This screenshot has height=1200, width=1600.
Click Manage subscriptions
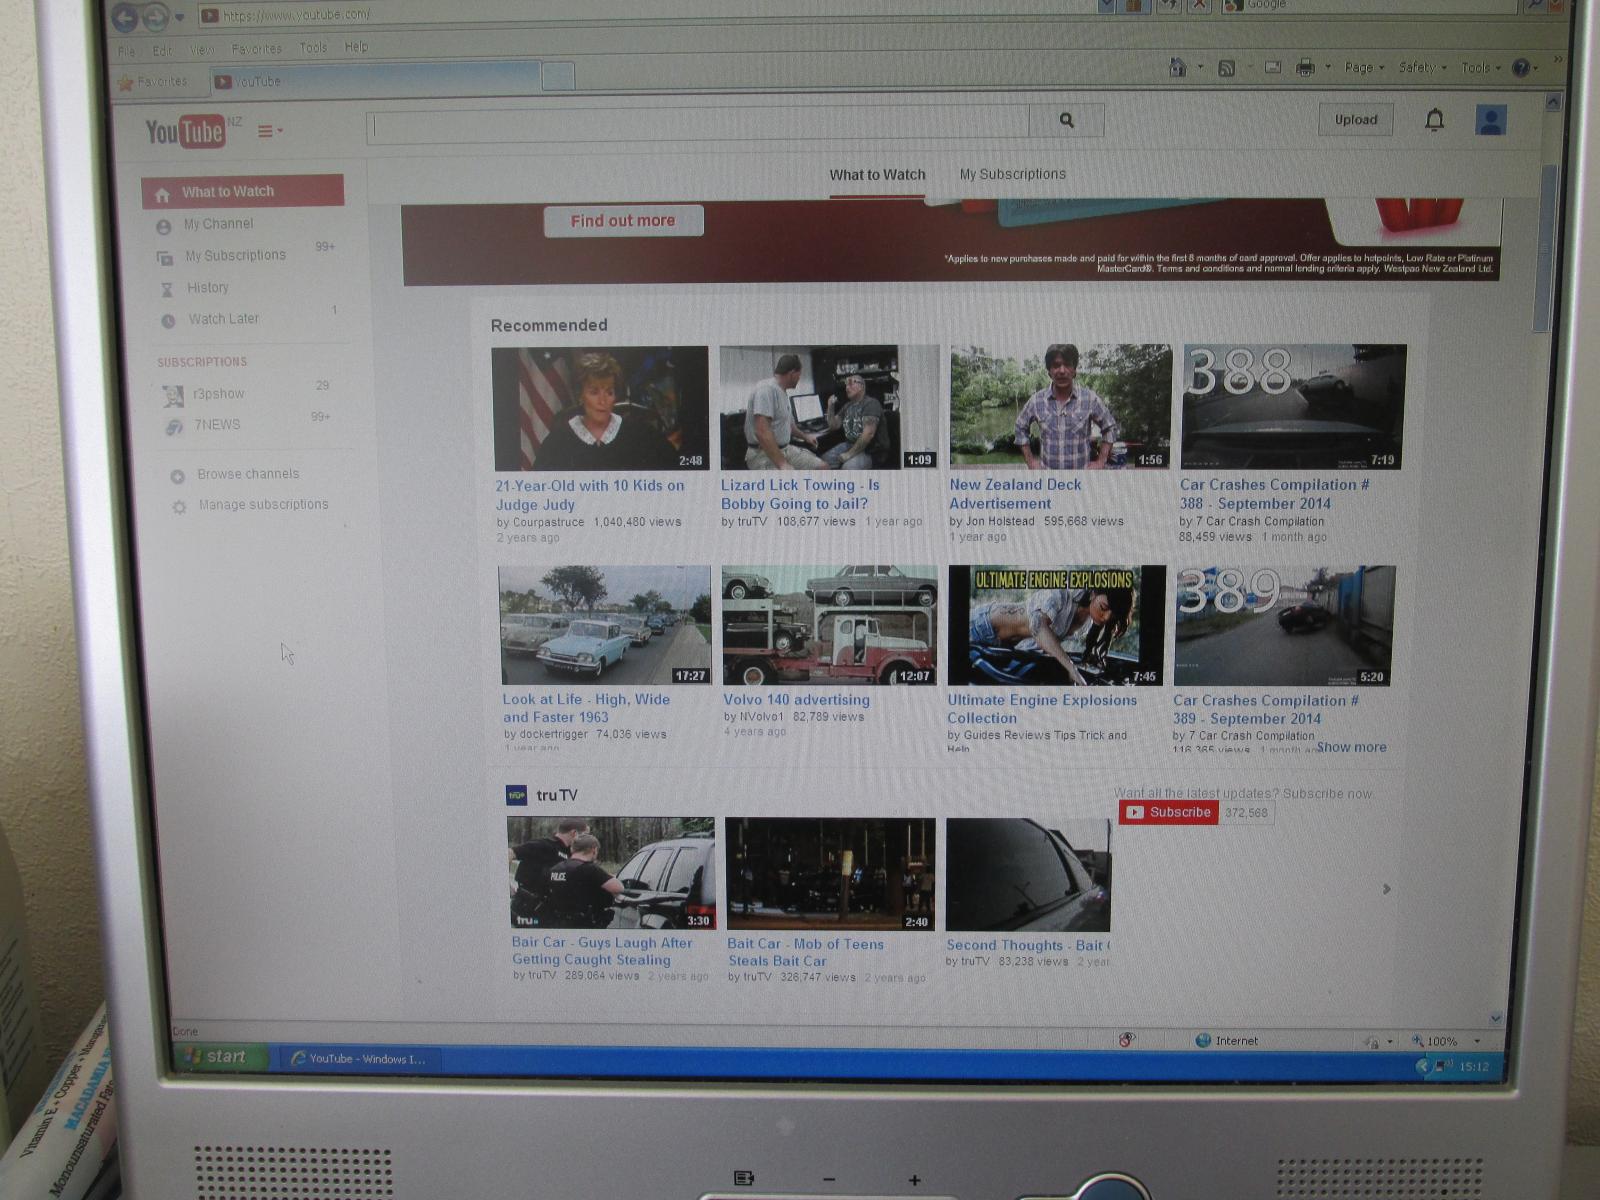(263, 505)
